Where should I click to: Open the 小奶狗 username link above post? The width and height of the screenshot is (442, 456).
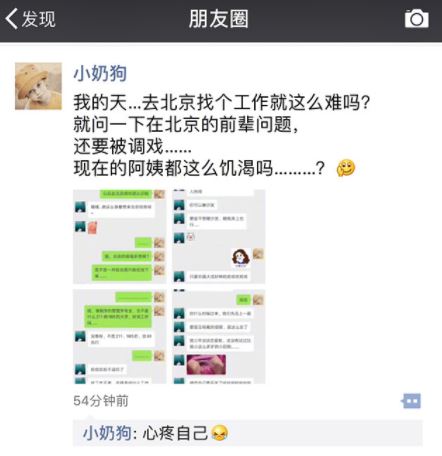pyautogui.click(x=100, y=73)
